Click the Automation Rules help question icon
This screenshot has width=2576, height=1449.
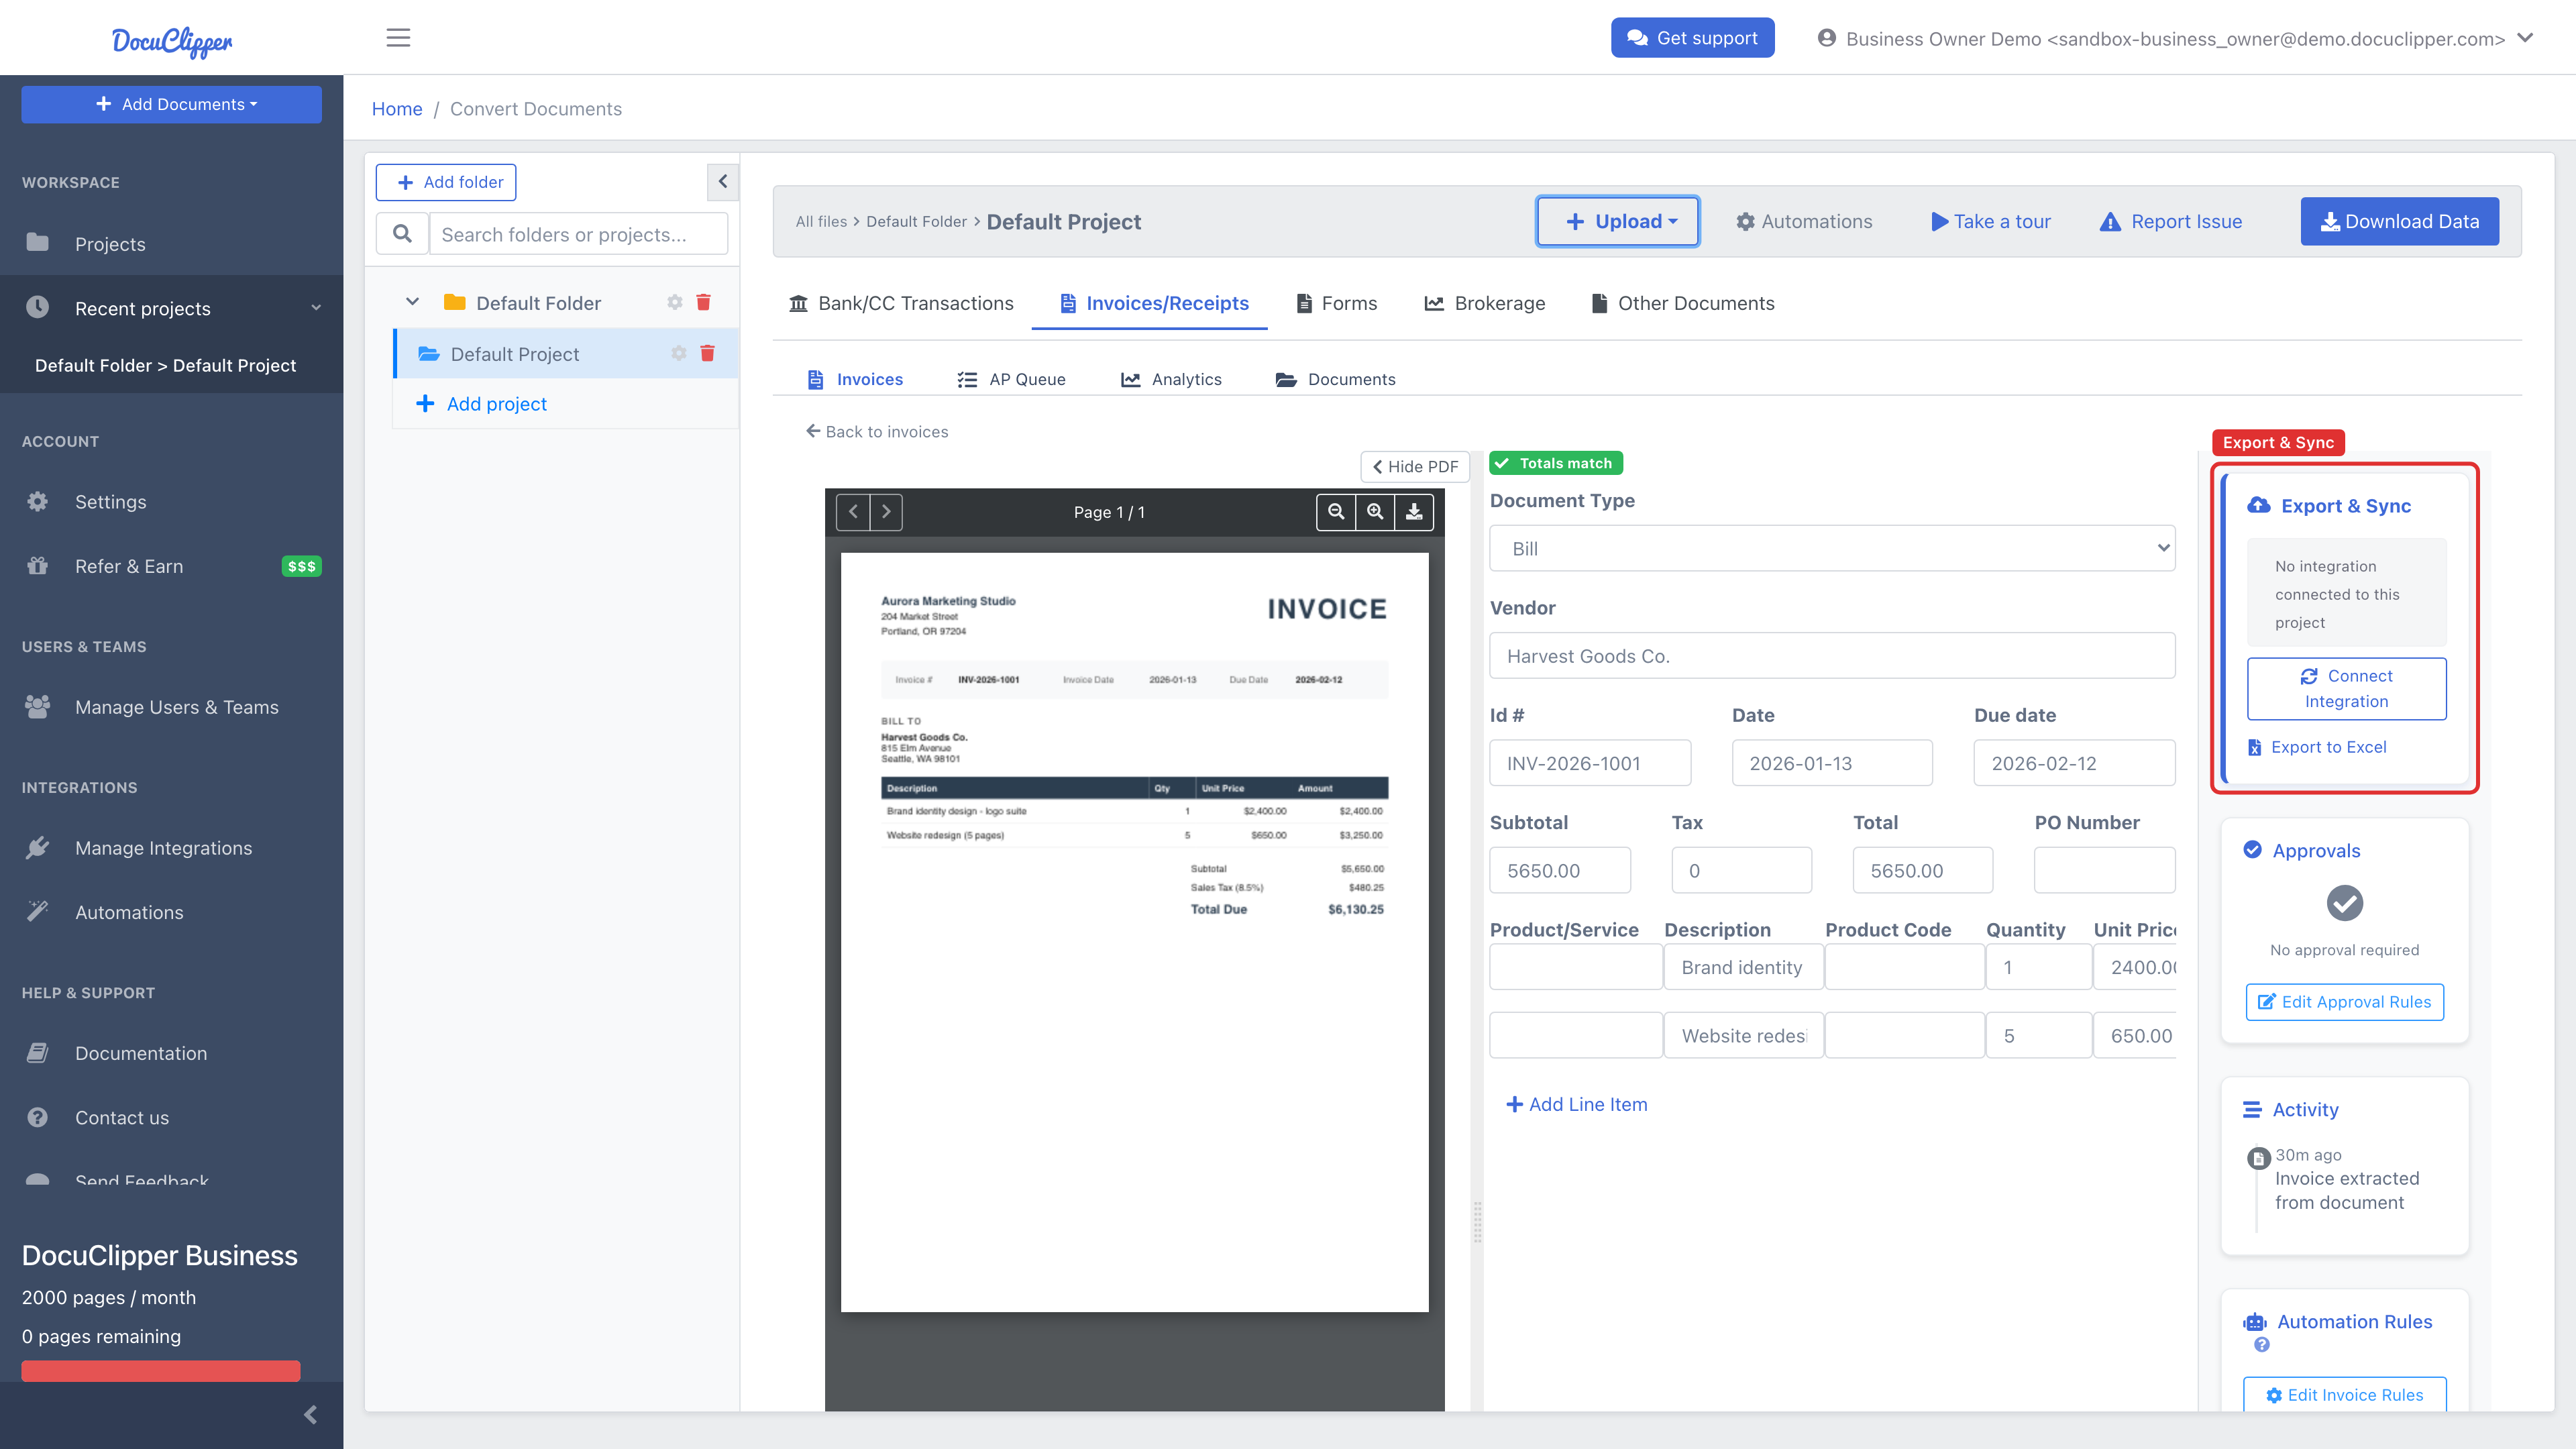point(2262,1345)
